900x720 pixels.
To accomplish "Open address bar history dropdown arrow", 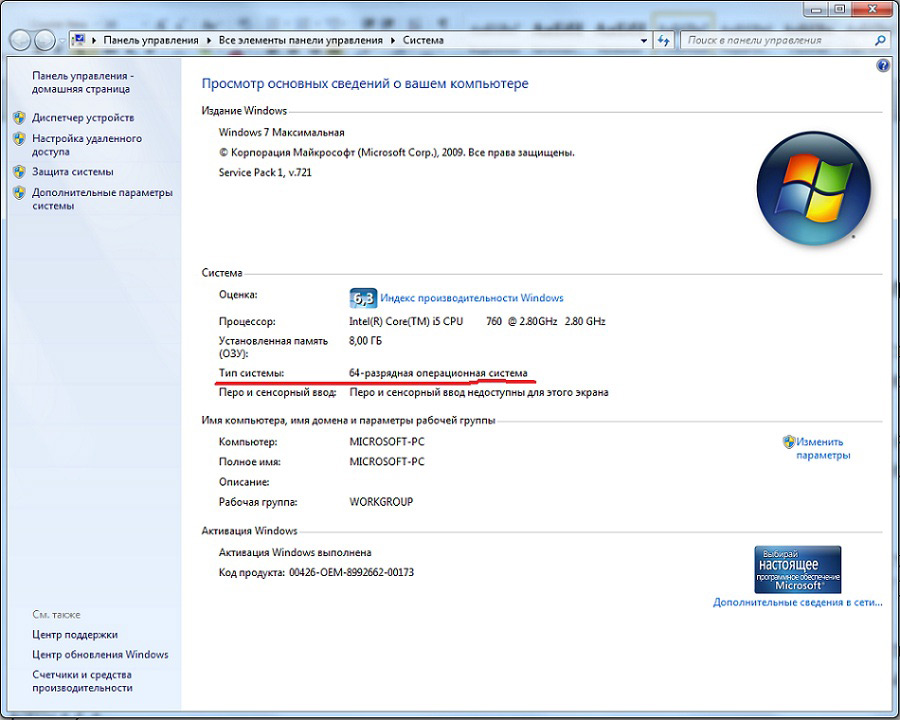I will tap(644, 40).
